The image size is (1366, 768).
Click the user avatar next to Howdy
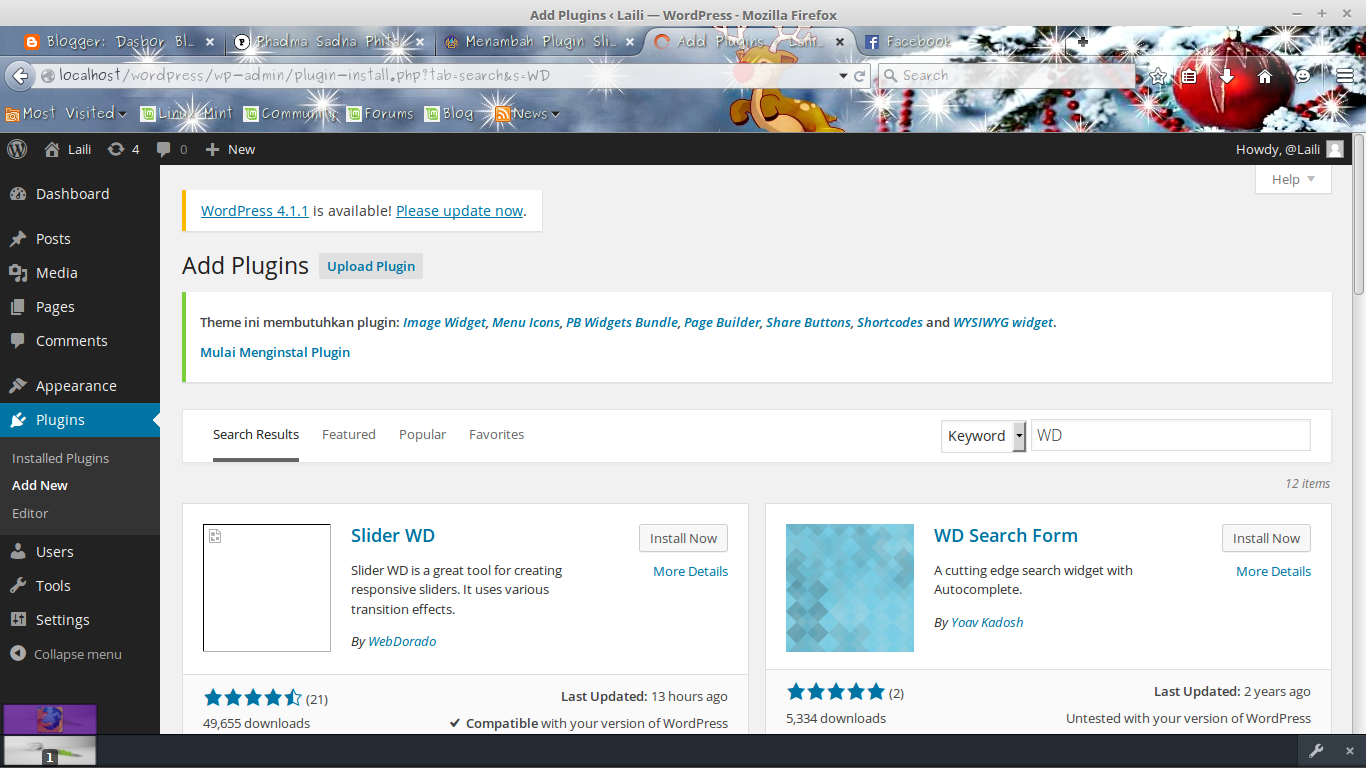[x=1335, y=149]
